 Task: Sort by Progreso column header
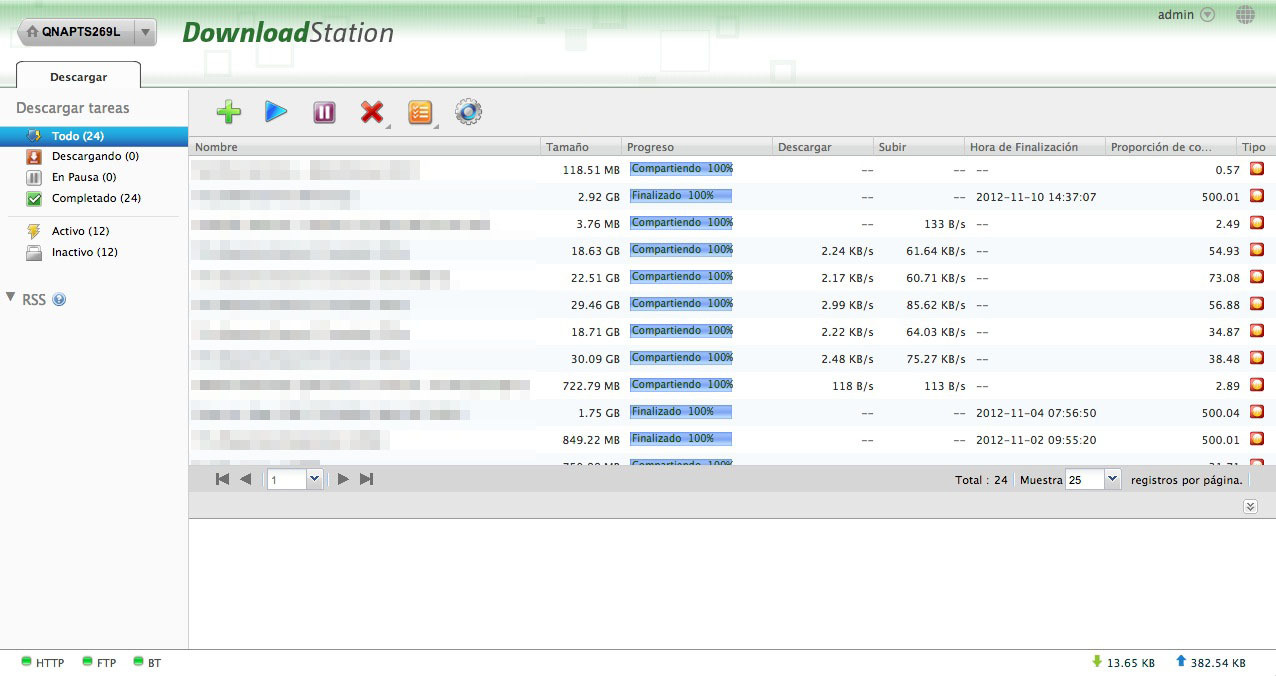[697, 147]
